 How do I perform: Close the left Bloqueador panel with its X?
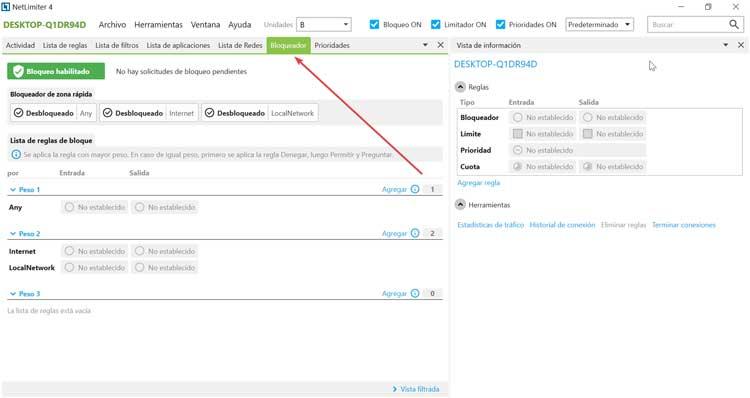click(441, 45)
